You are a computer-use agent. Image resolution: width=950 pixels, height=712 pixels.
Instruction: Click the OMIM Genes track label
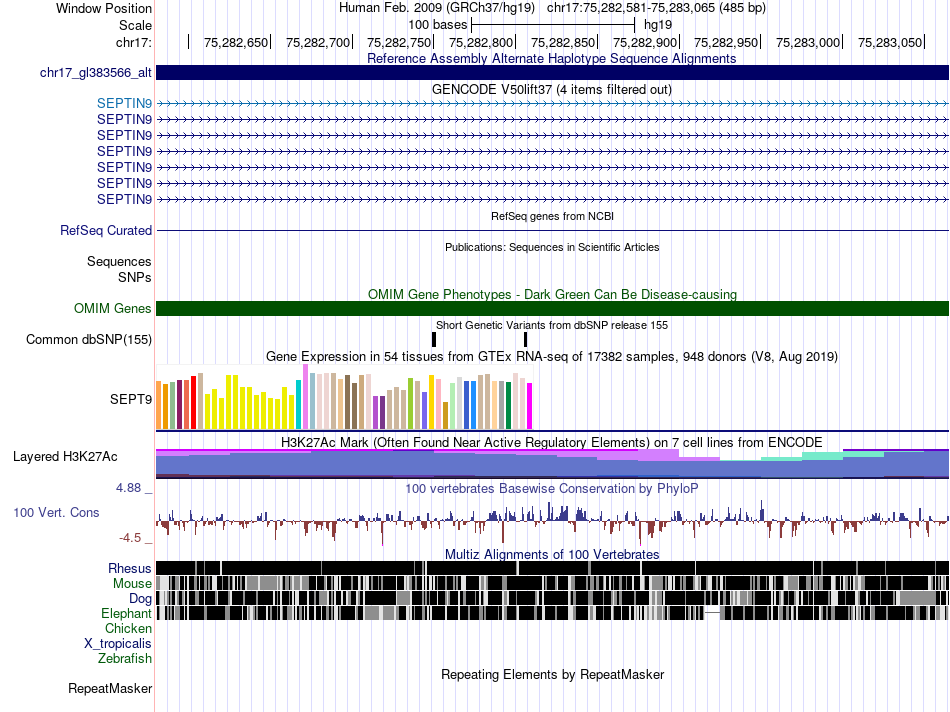pos(112,308)
